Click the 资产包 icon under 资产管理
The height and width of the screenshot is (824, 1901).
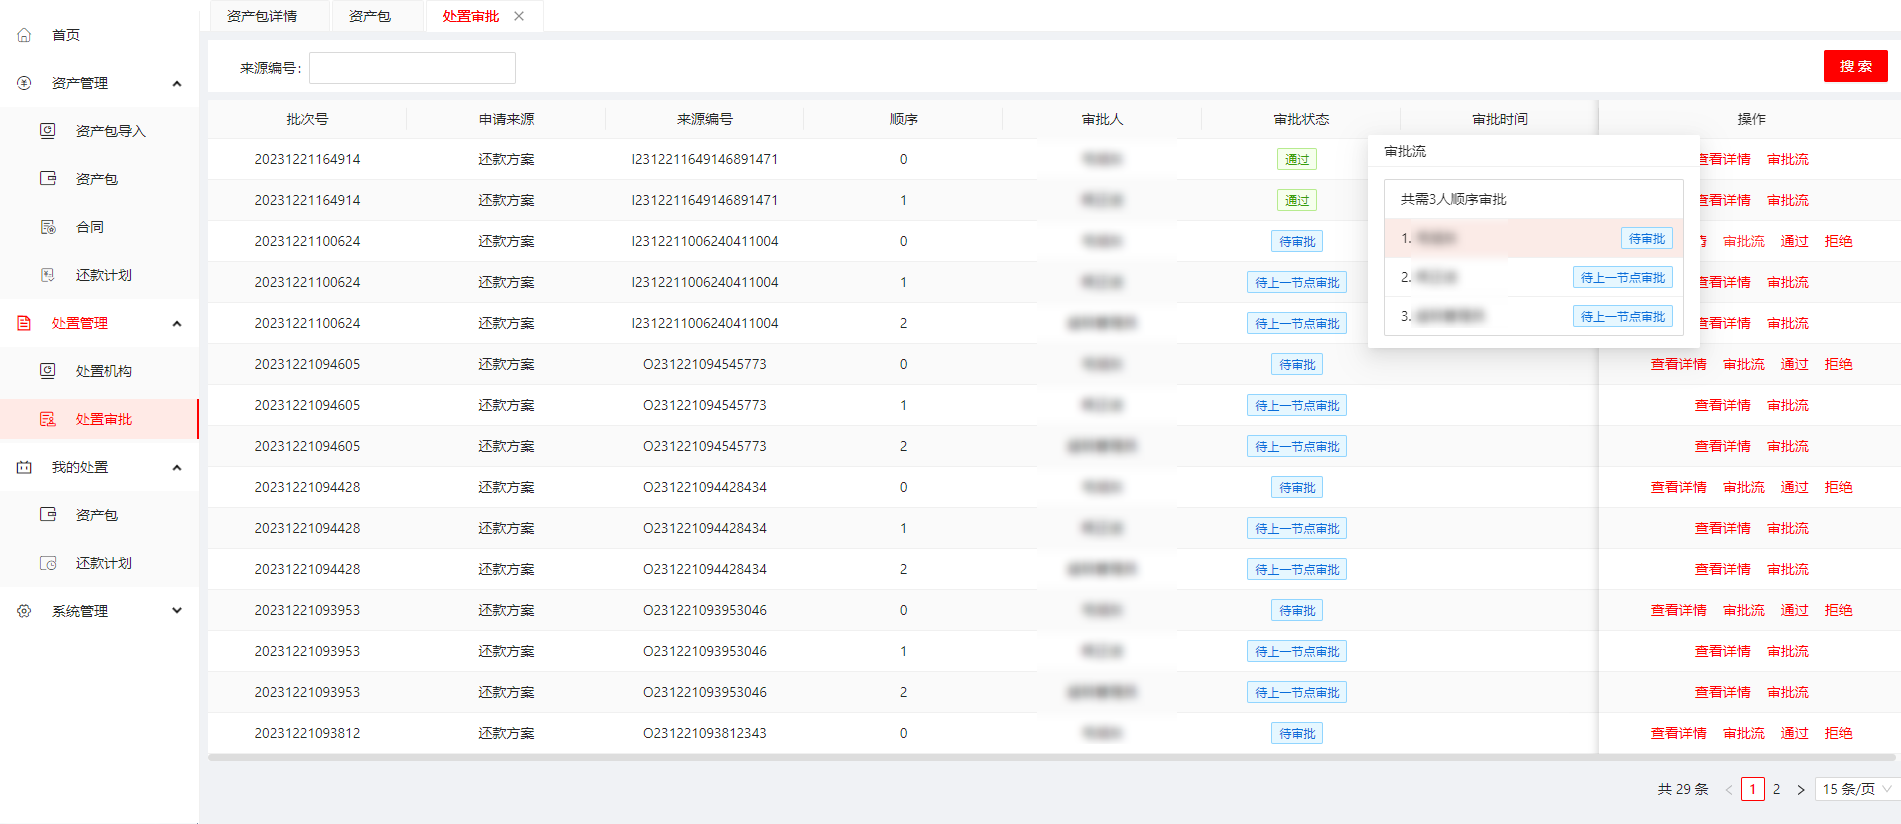pos(47,178)
